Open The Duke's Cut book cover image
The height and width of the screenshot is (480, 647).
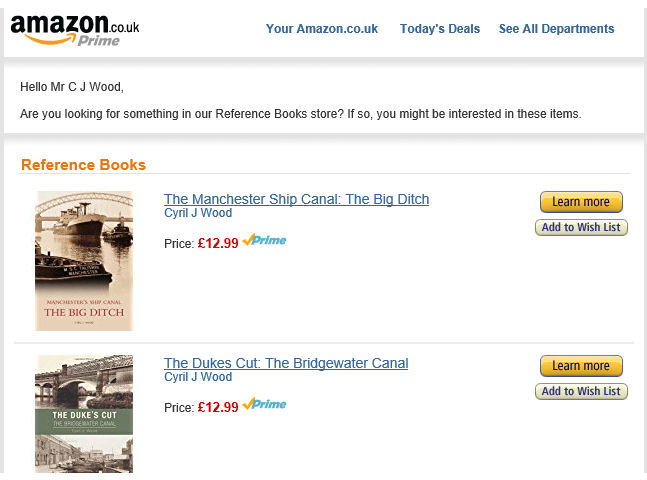tap(84, 414)
